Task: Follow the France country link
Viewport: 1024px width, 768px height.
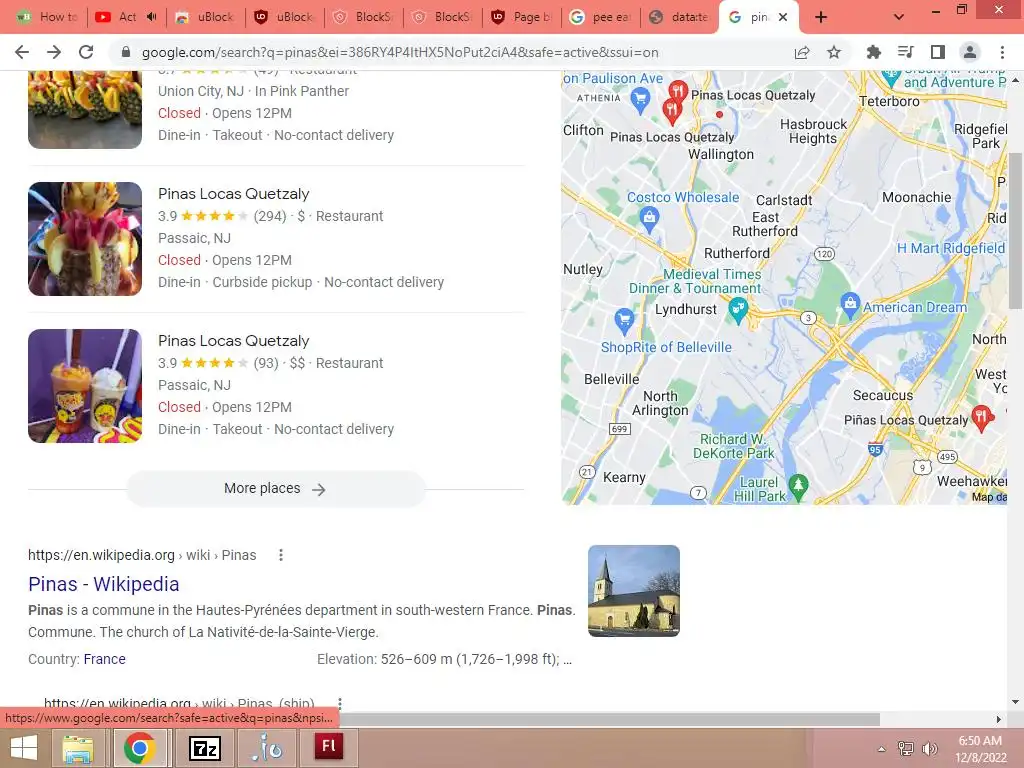Action: (104, 659)
